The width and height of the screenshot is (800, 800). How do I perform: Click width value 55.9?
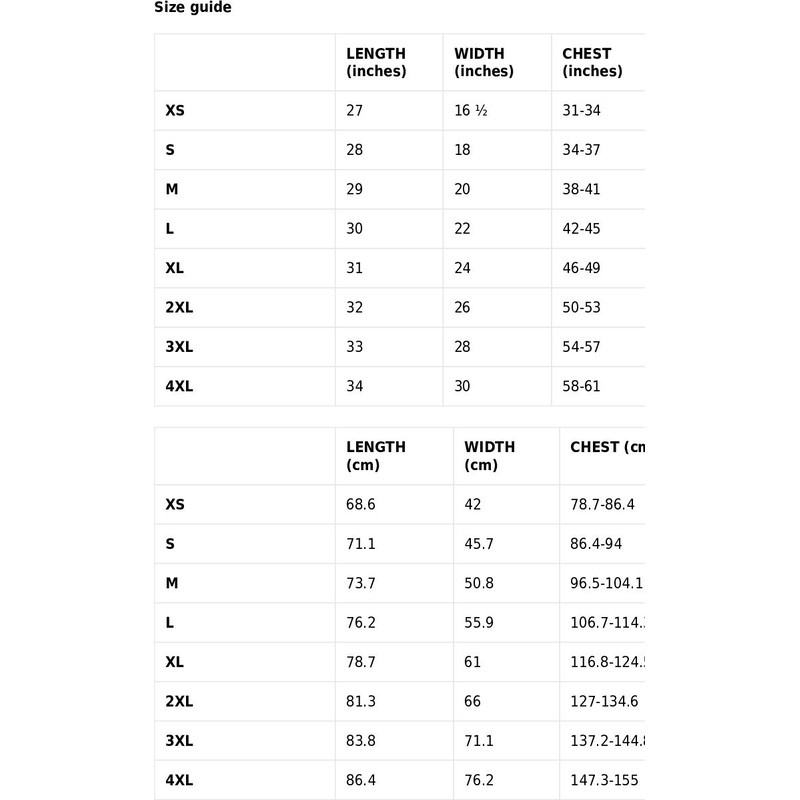click(x=479, y=623)
